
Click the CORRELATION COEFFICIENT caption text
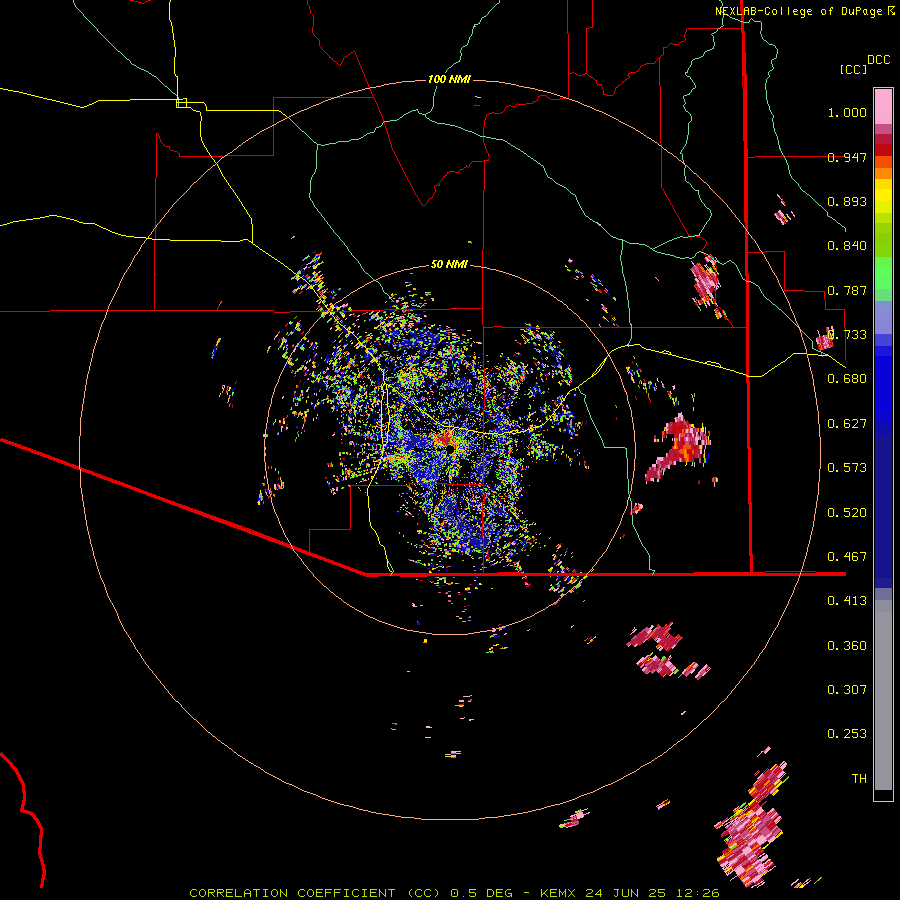pos(292,893)
